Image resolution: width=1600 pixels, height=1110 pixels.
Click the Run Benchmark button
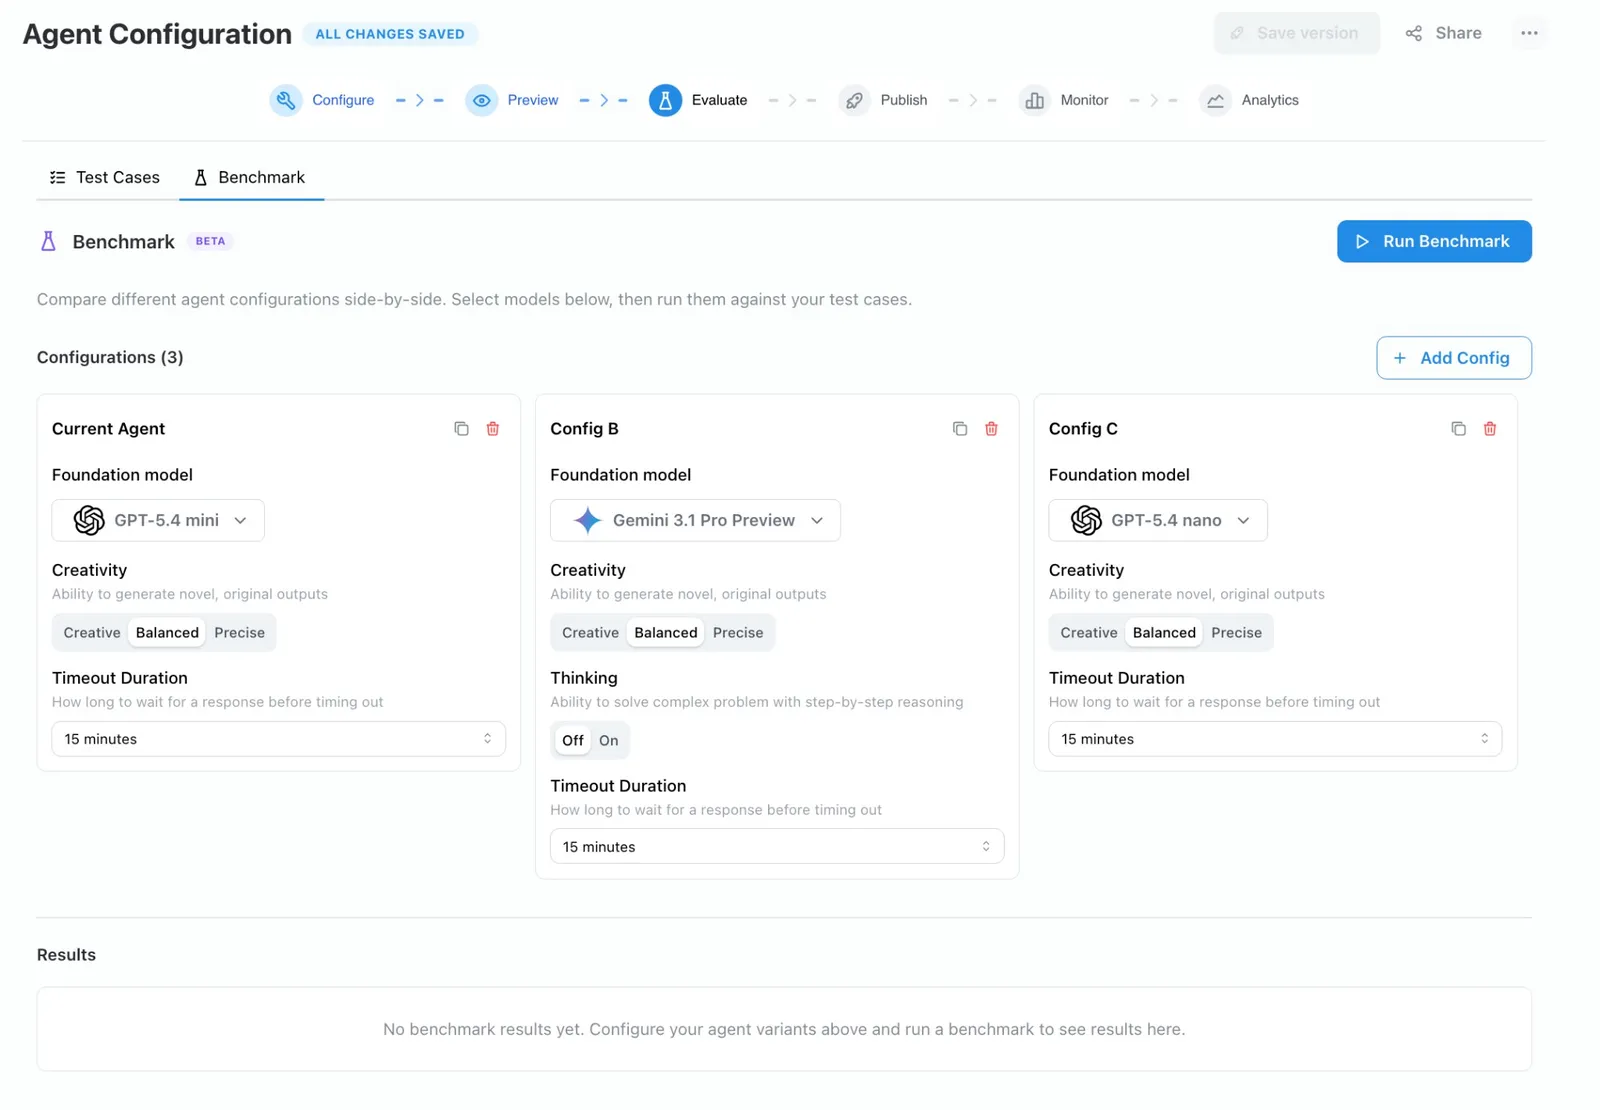1434,241
